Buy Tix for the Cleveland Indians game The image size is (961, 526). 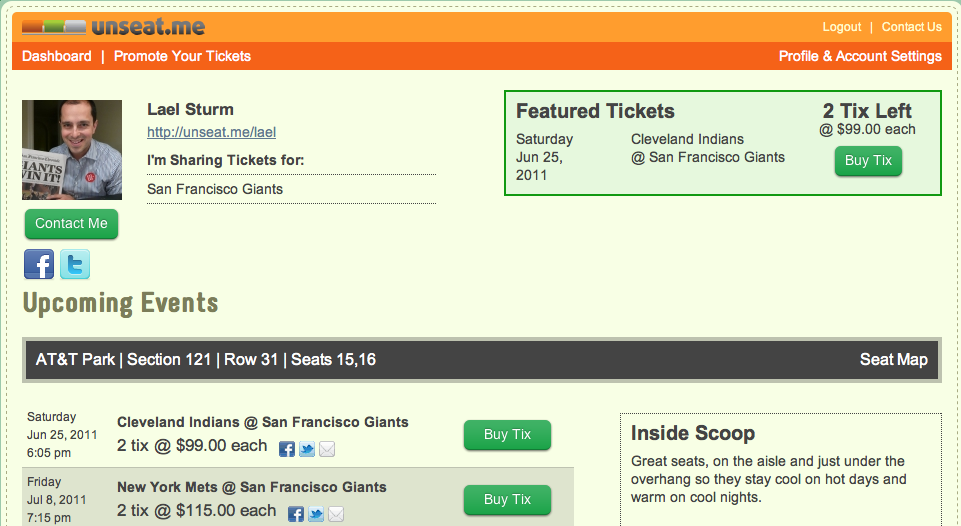[507, 435]
